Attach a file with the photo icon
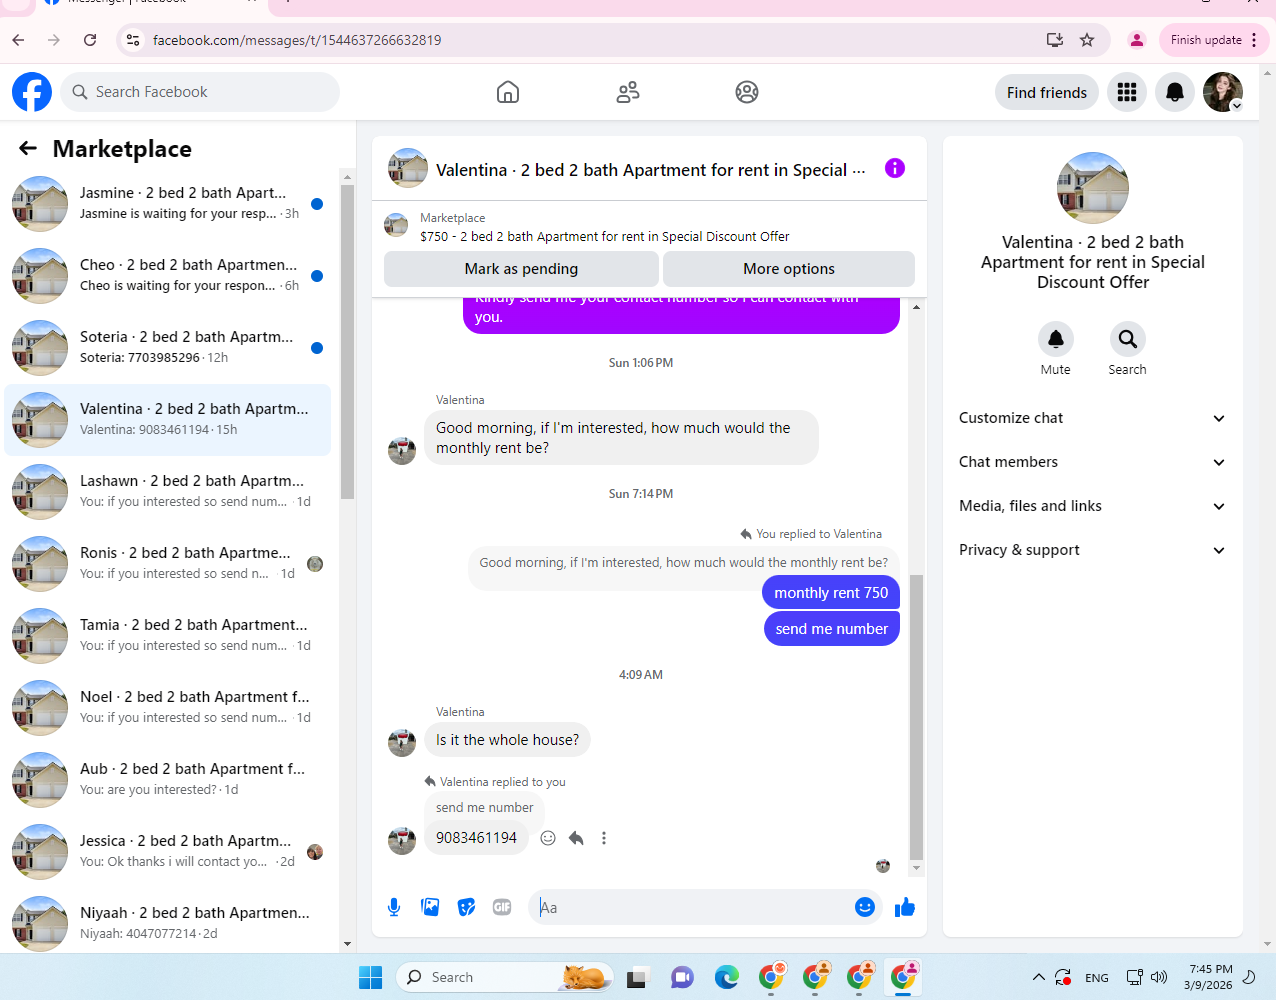 (x=430, y=907)
